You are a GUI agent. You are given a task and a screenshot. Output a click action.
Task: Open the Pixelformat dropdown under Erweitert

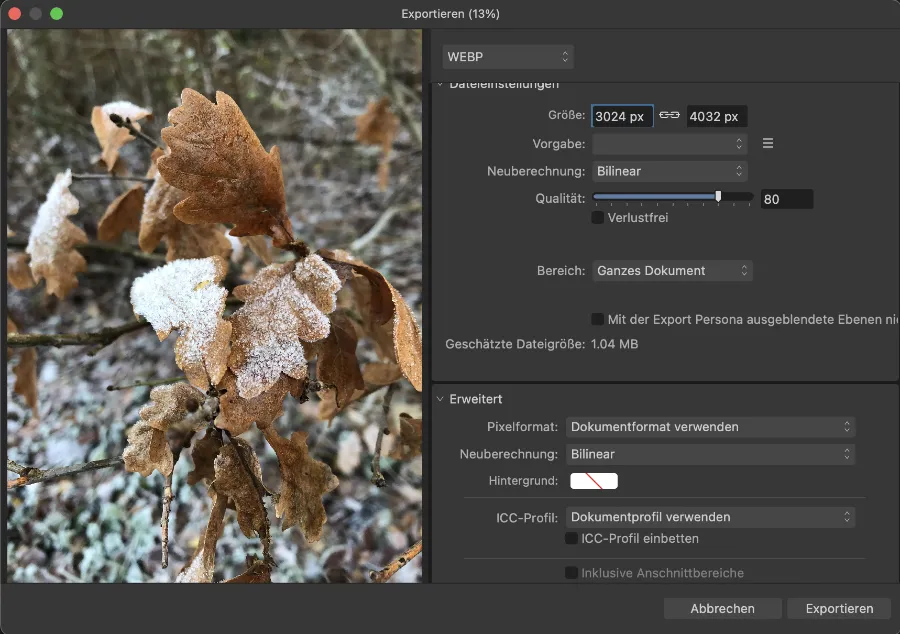710,427
